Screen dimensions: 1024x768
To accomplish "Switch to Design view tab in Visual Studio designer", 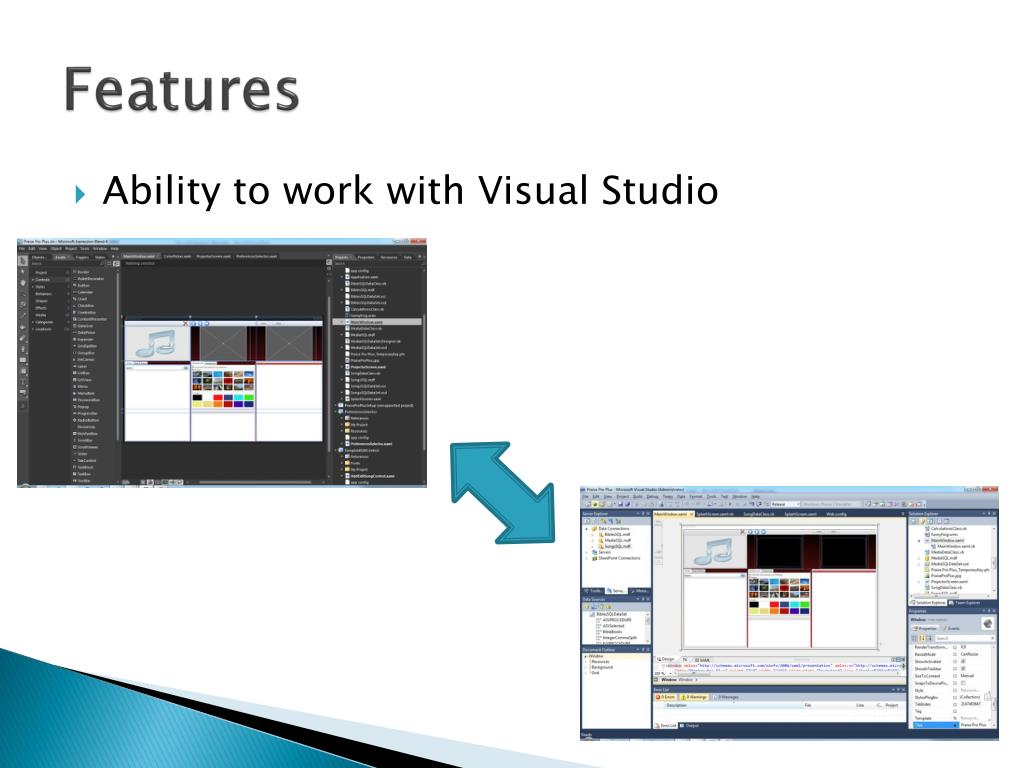I will coord(667,659).
